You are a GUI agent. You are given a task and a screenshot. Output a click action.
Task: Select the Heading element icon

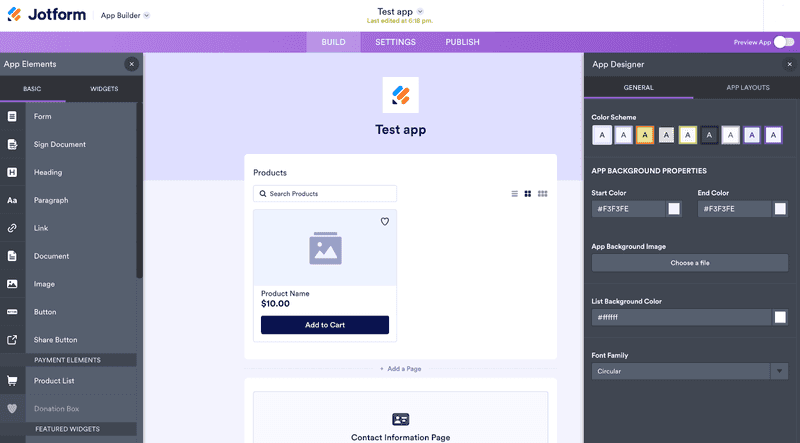(x=12, y=173)
